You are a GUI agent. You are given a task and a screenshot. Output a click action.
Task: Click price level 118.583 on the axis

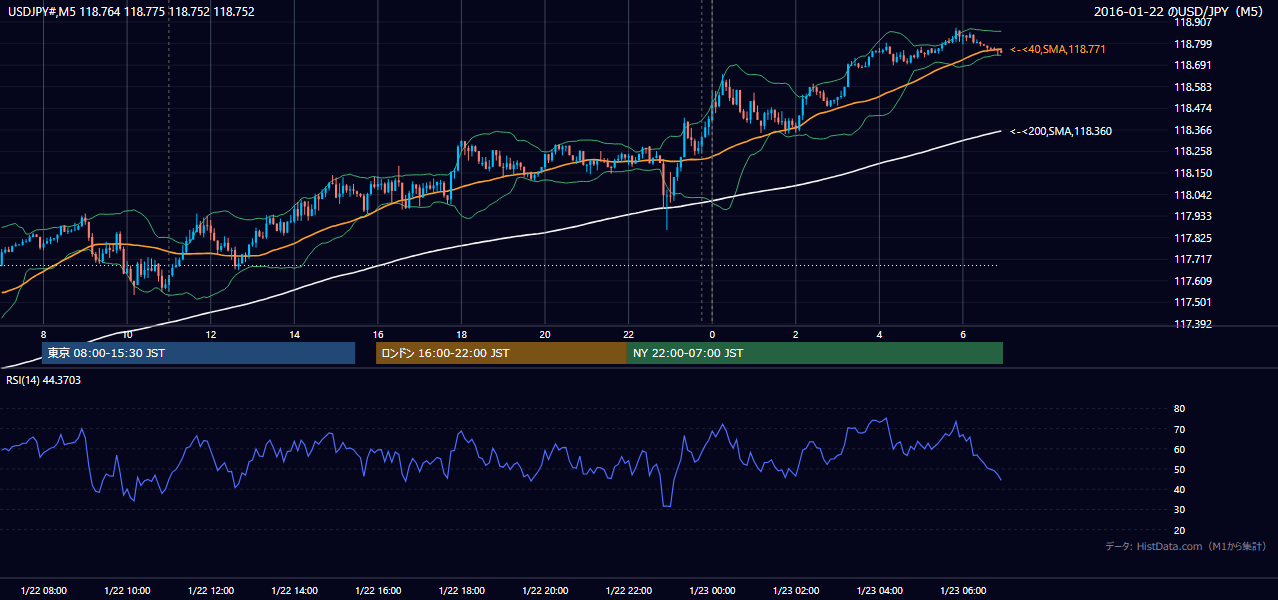click(1192, 87)
